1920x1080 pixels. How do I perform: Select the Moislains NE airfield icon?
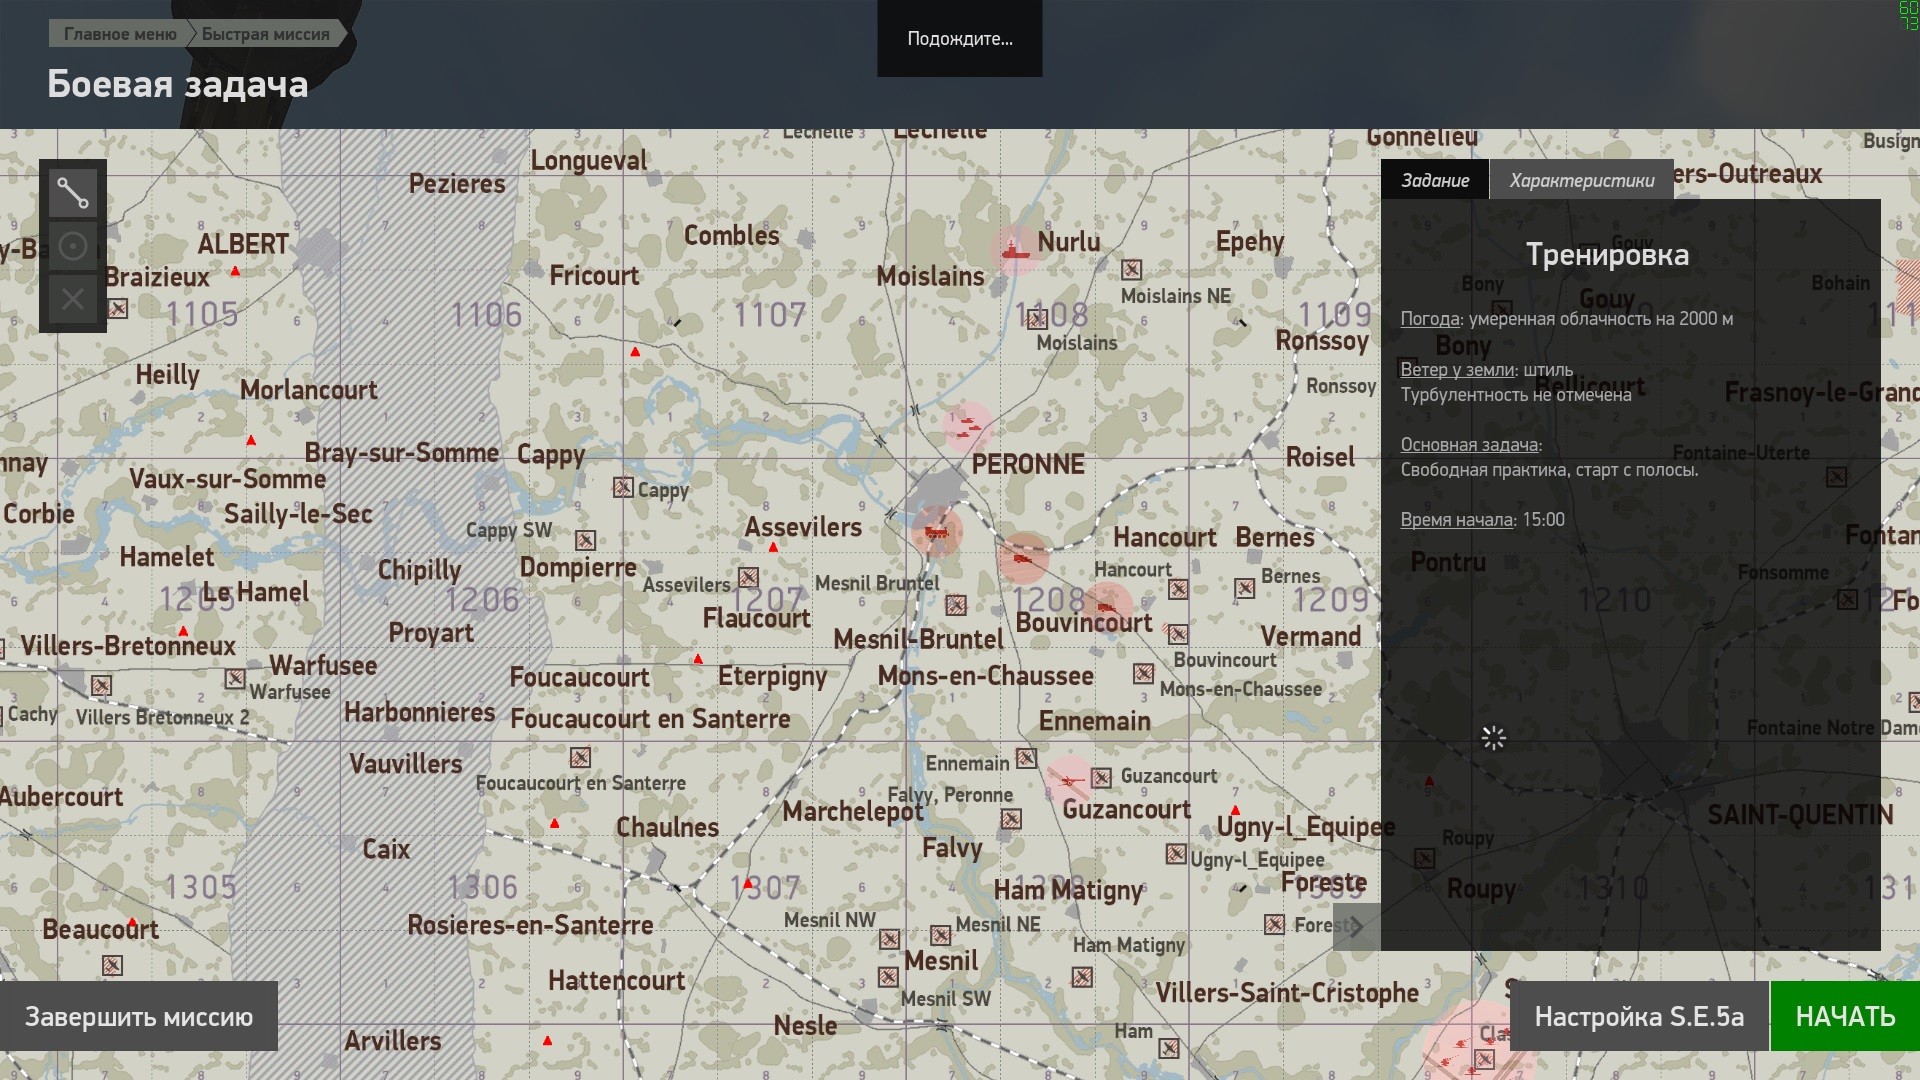pos(1131,270)
